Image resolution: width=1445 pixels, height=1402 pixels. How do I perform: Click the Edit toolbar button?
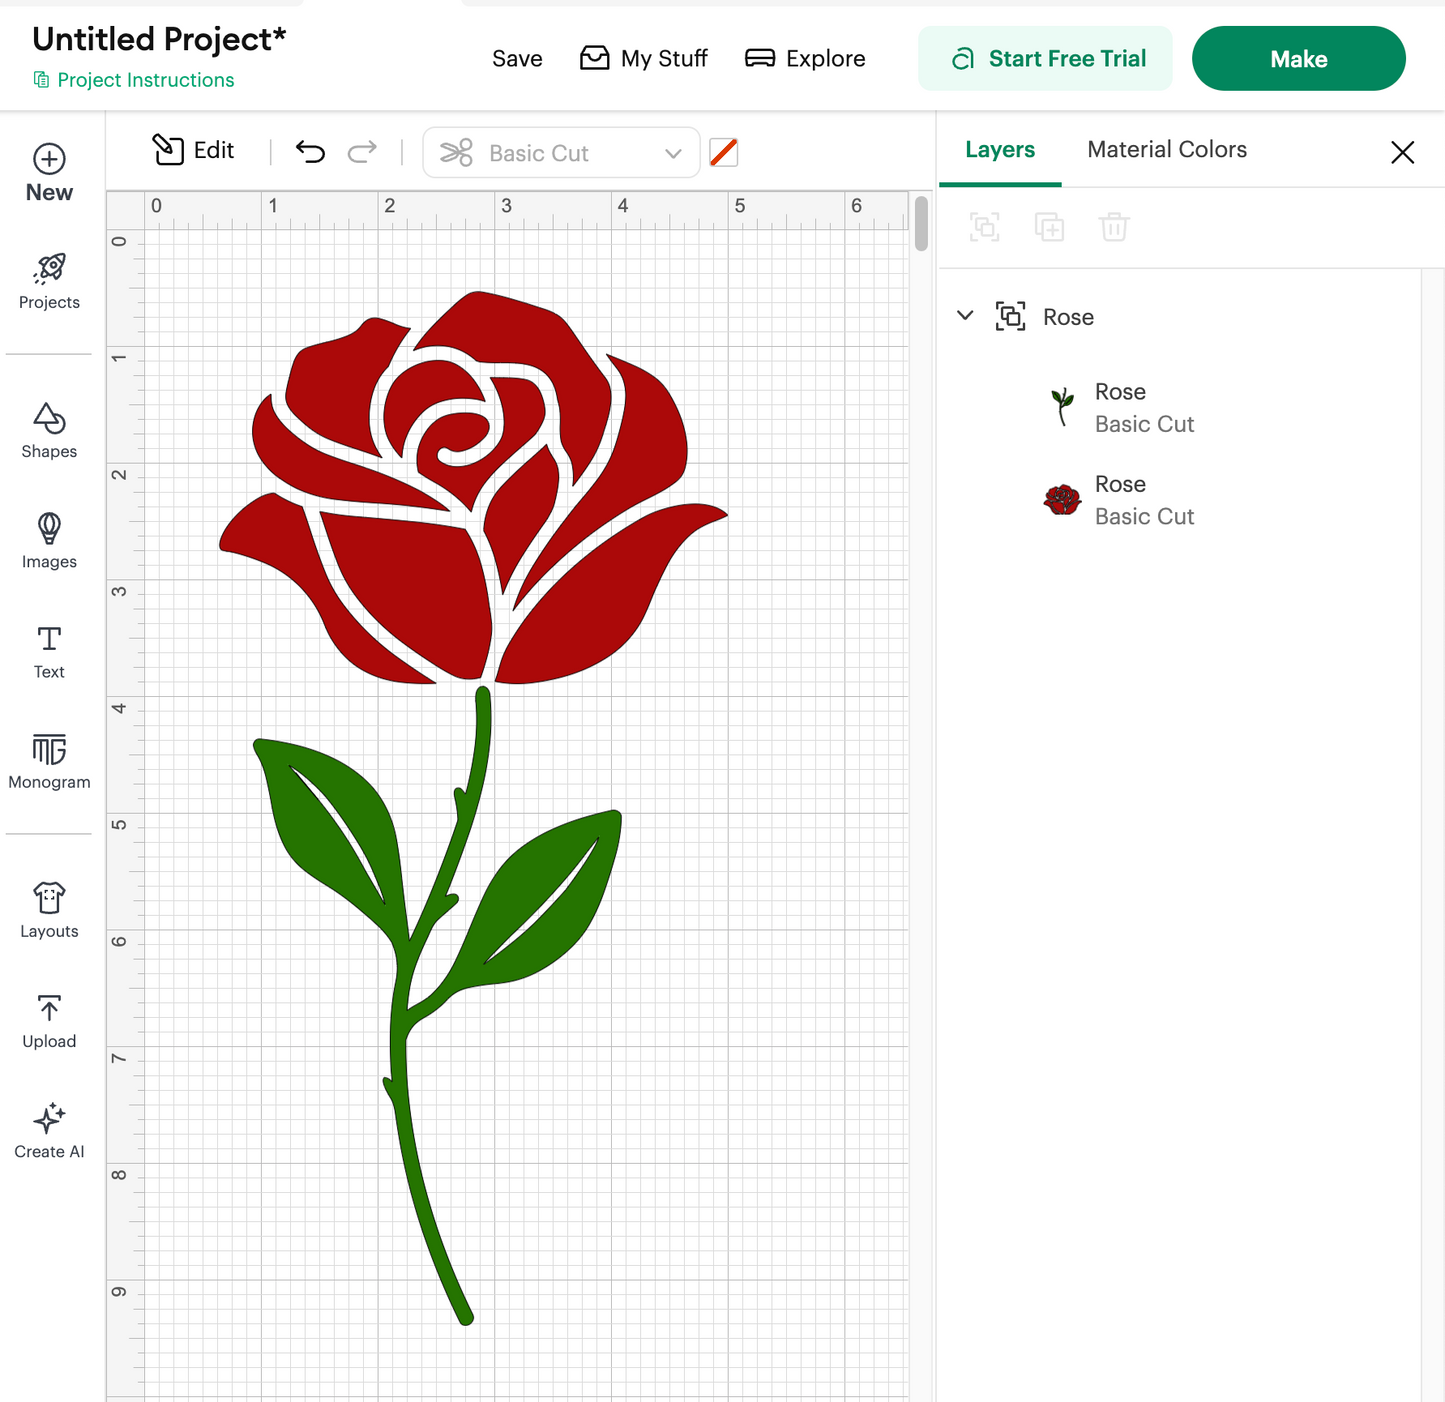pos(193,150)
